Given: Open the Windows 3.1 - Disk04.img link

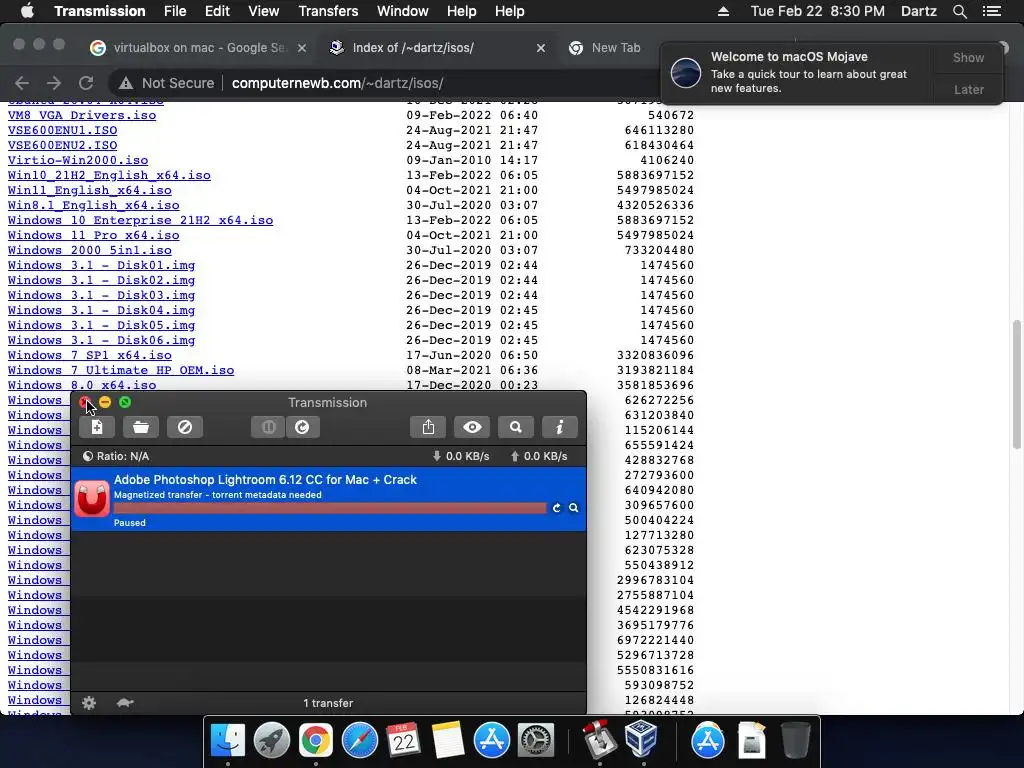Looking at the screenshot, I should tap(101, 310).
